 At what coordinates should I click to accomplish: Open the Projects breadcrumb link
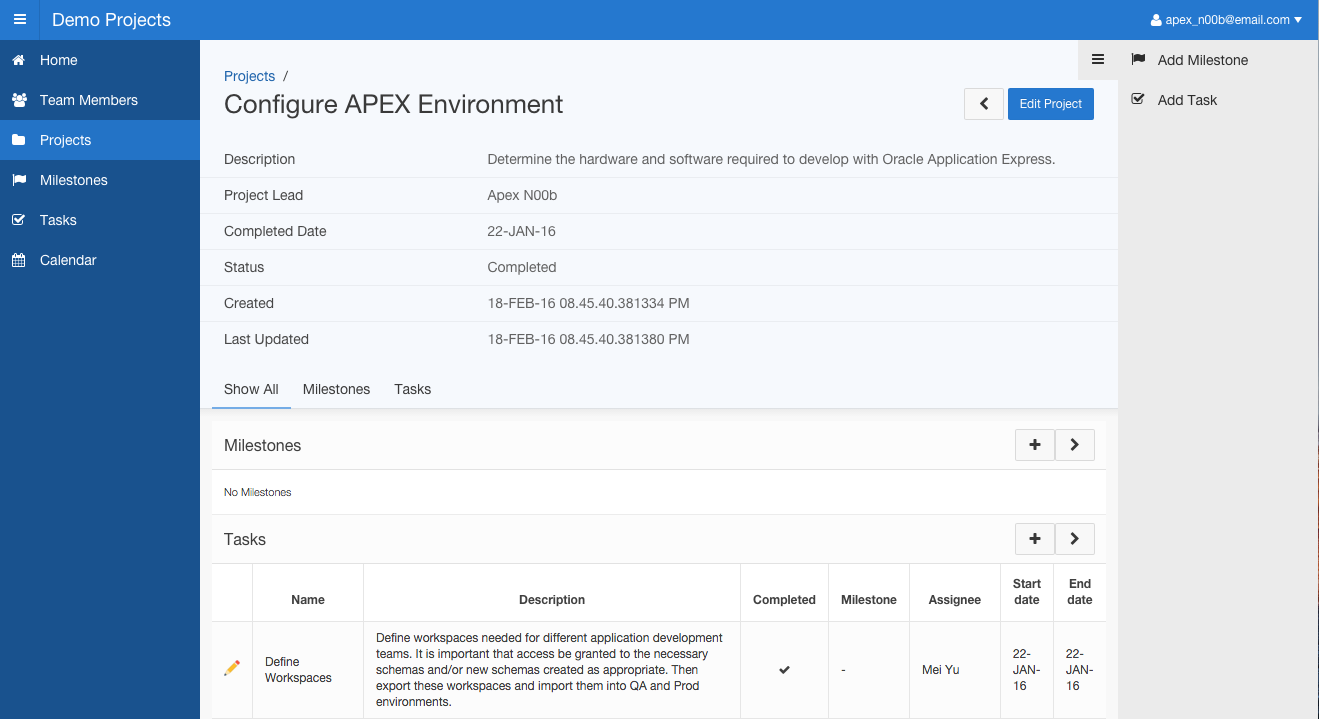[x=249, y=76]
